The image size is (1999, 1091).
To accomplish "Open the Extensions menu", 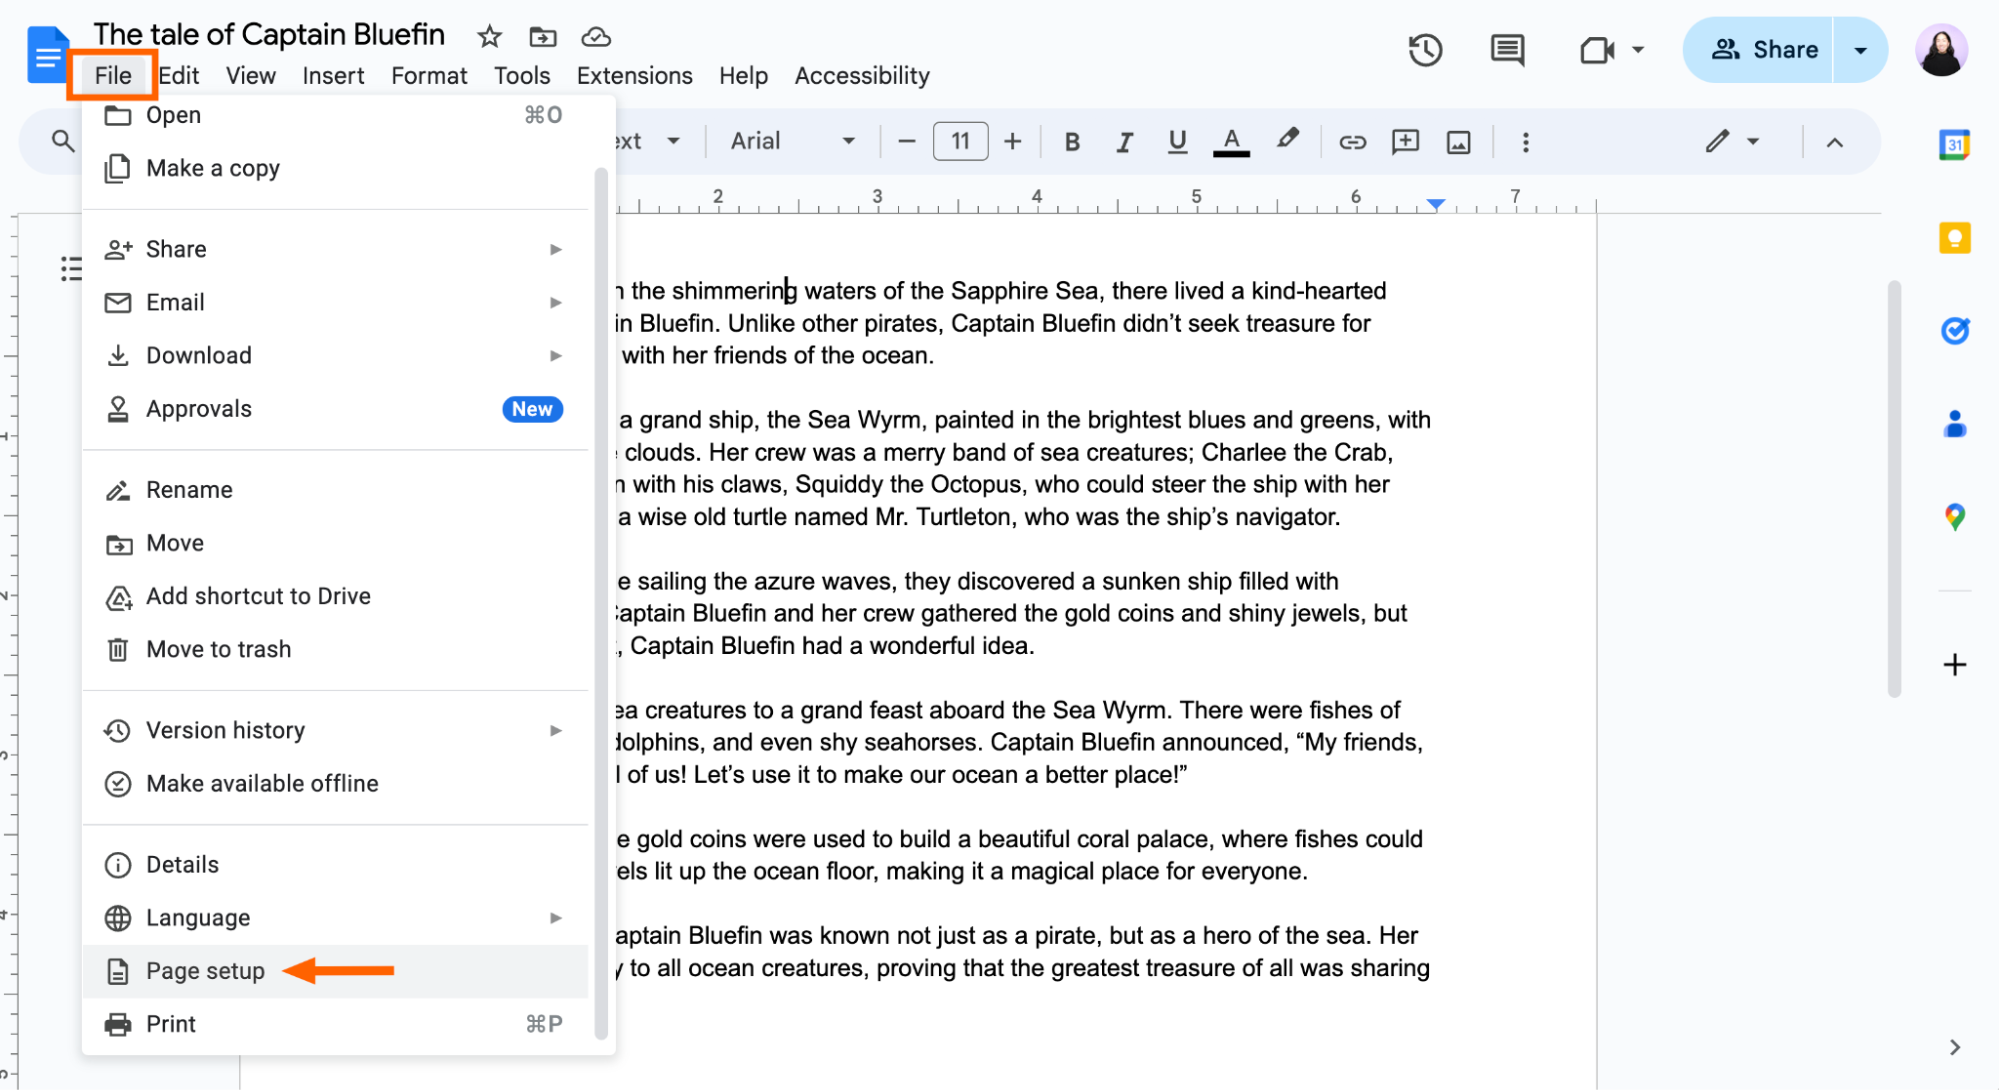I will point(633,75).
